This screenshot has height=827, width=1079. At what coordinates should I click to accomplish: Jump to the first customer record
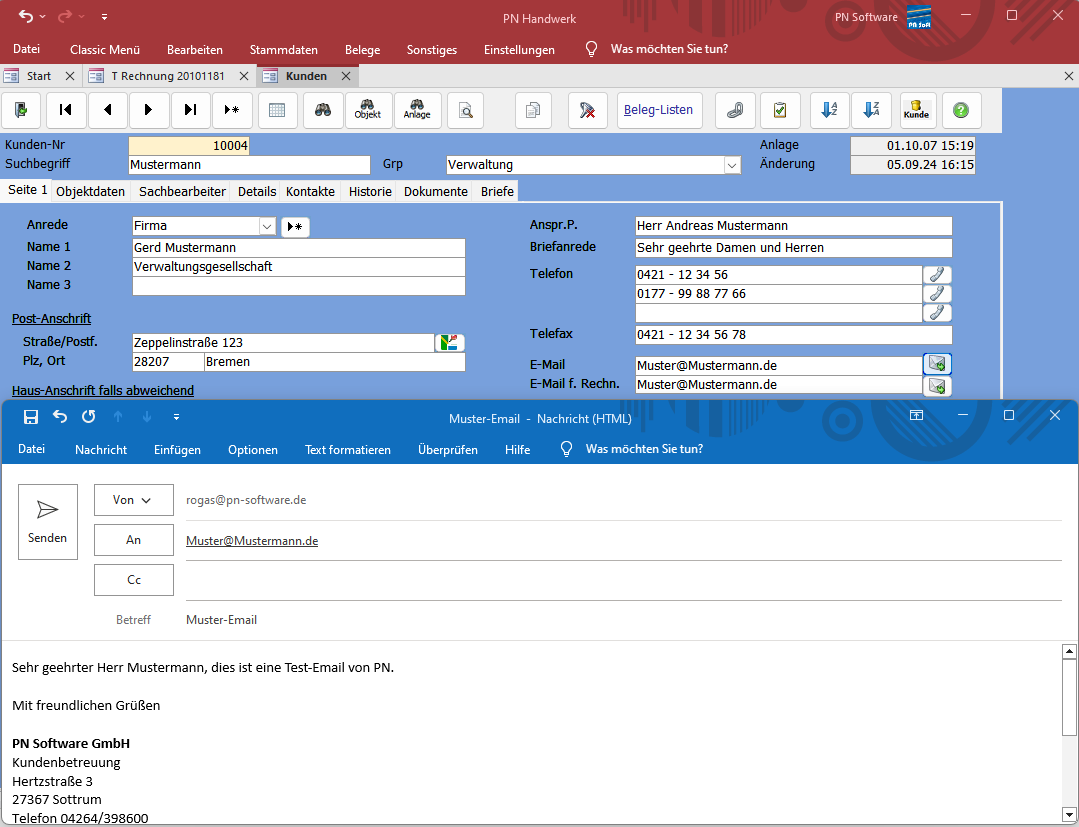pos(66,110)
